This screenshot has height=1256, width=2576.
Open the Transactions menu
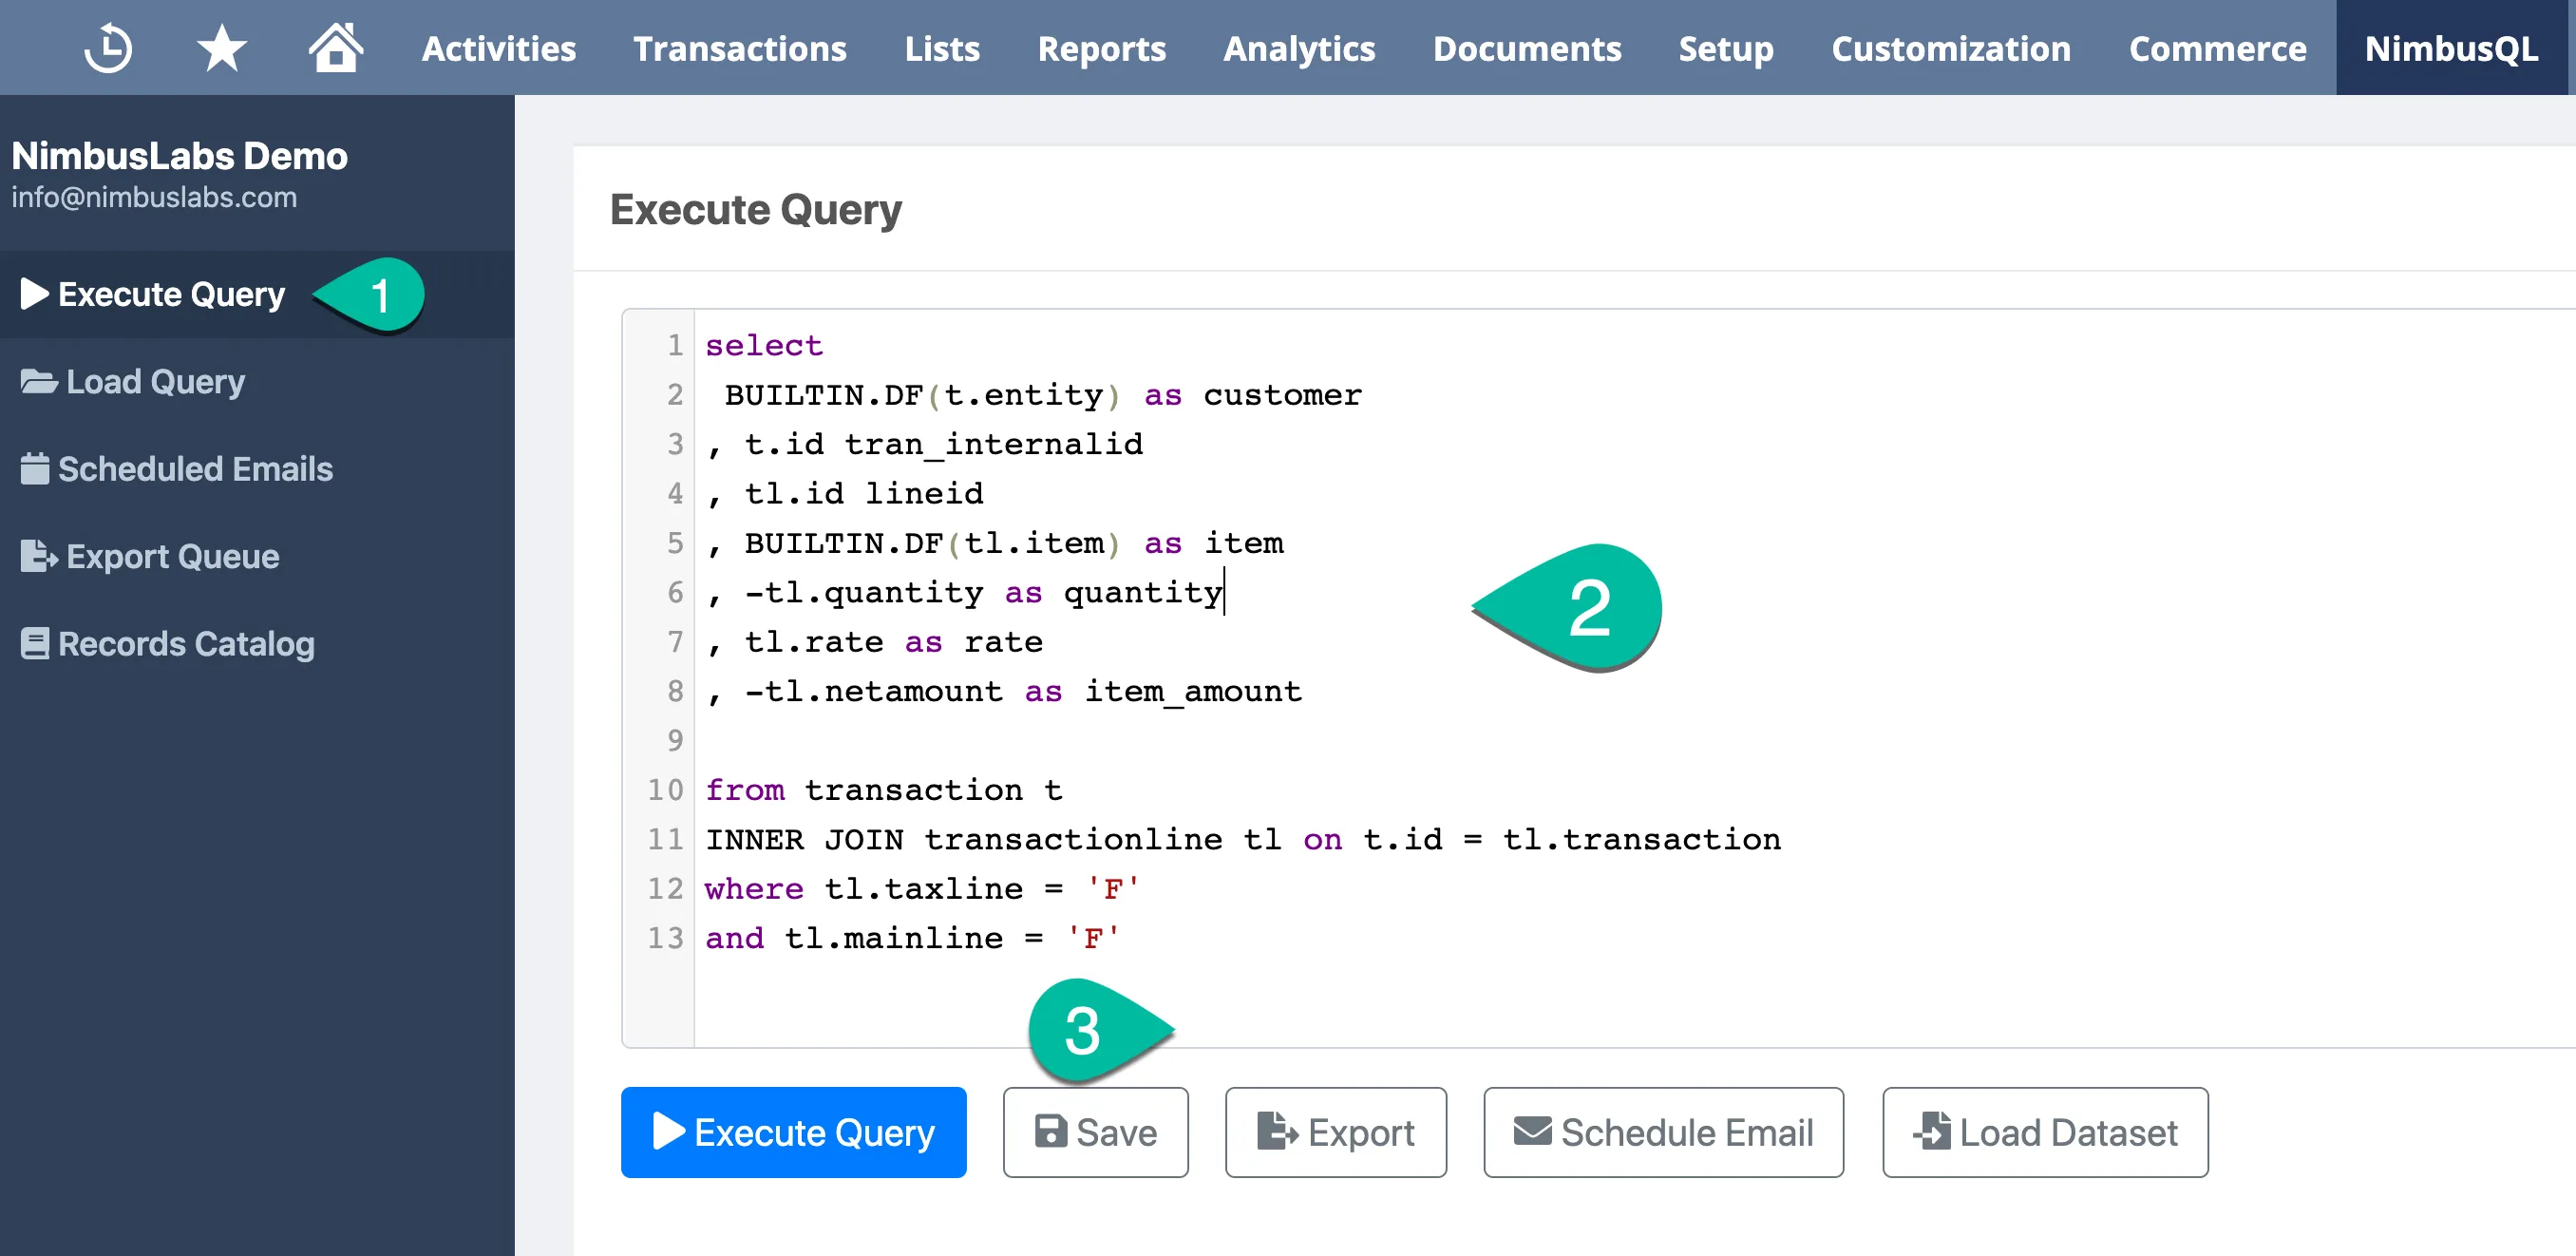tap(740, 48)
